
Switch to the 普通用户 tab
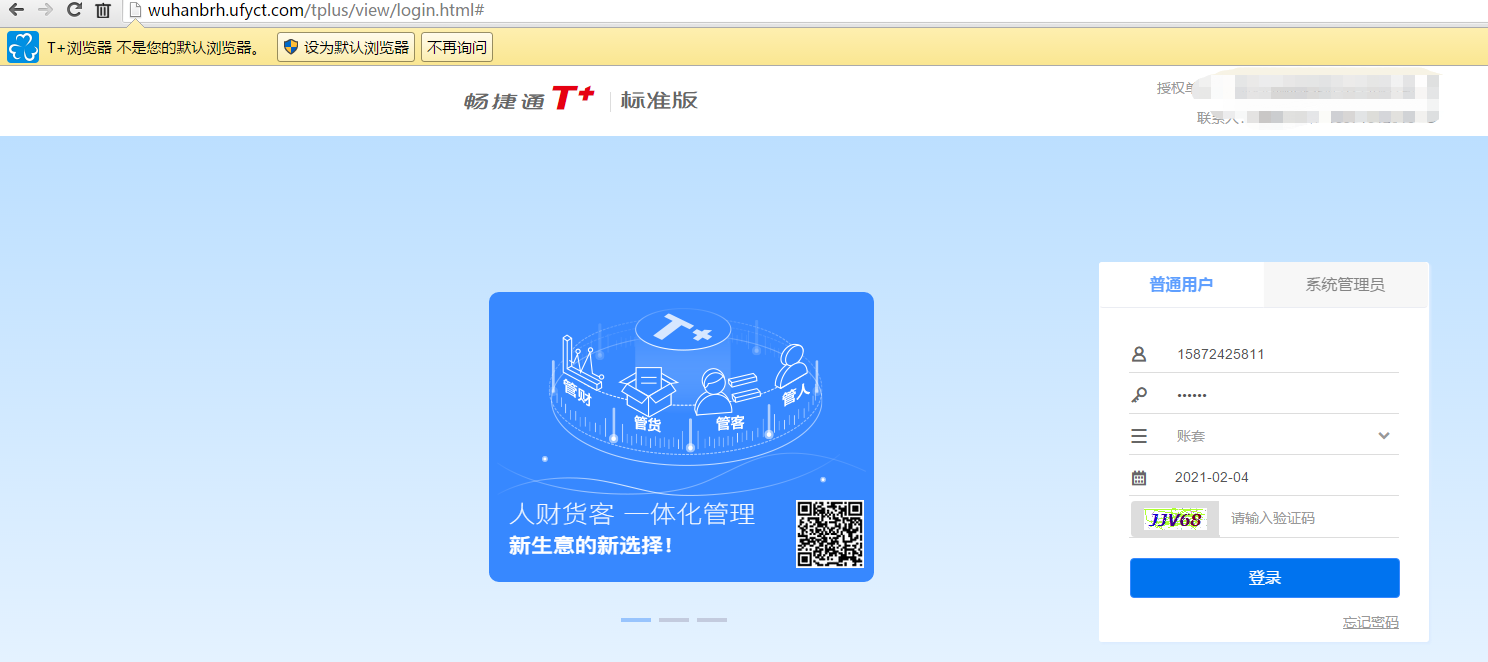1181,285
